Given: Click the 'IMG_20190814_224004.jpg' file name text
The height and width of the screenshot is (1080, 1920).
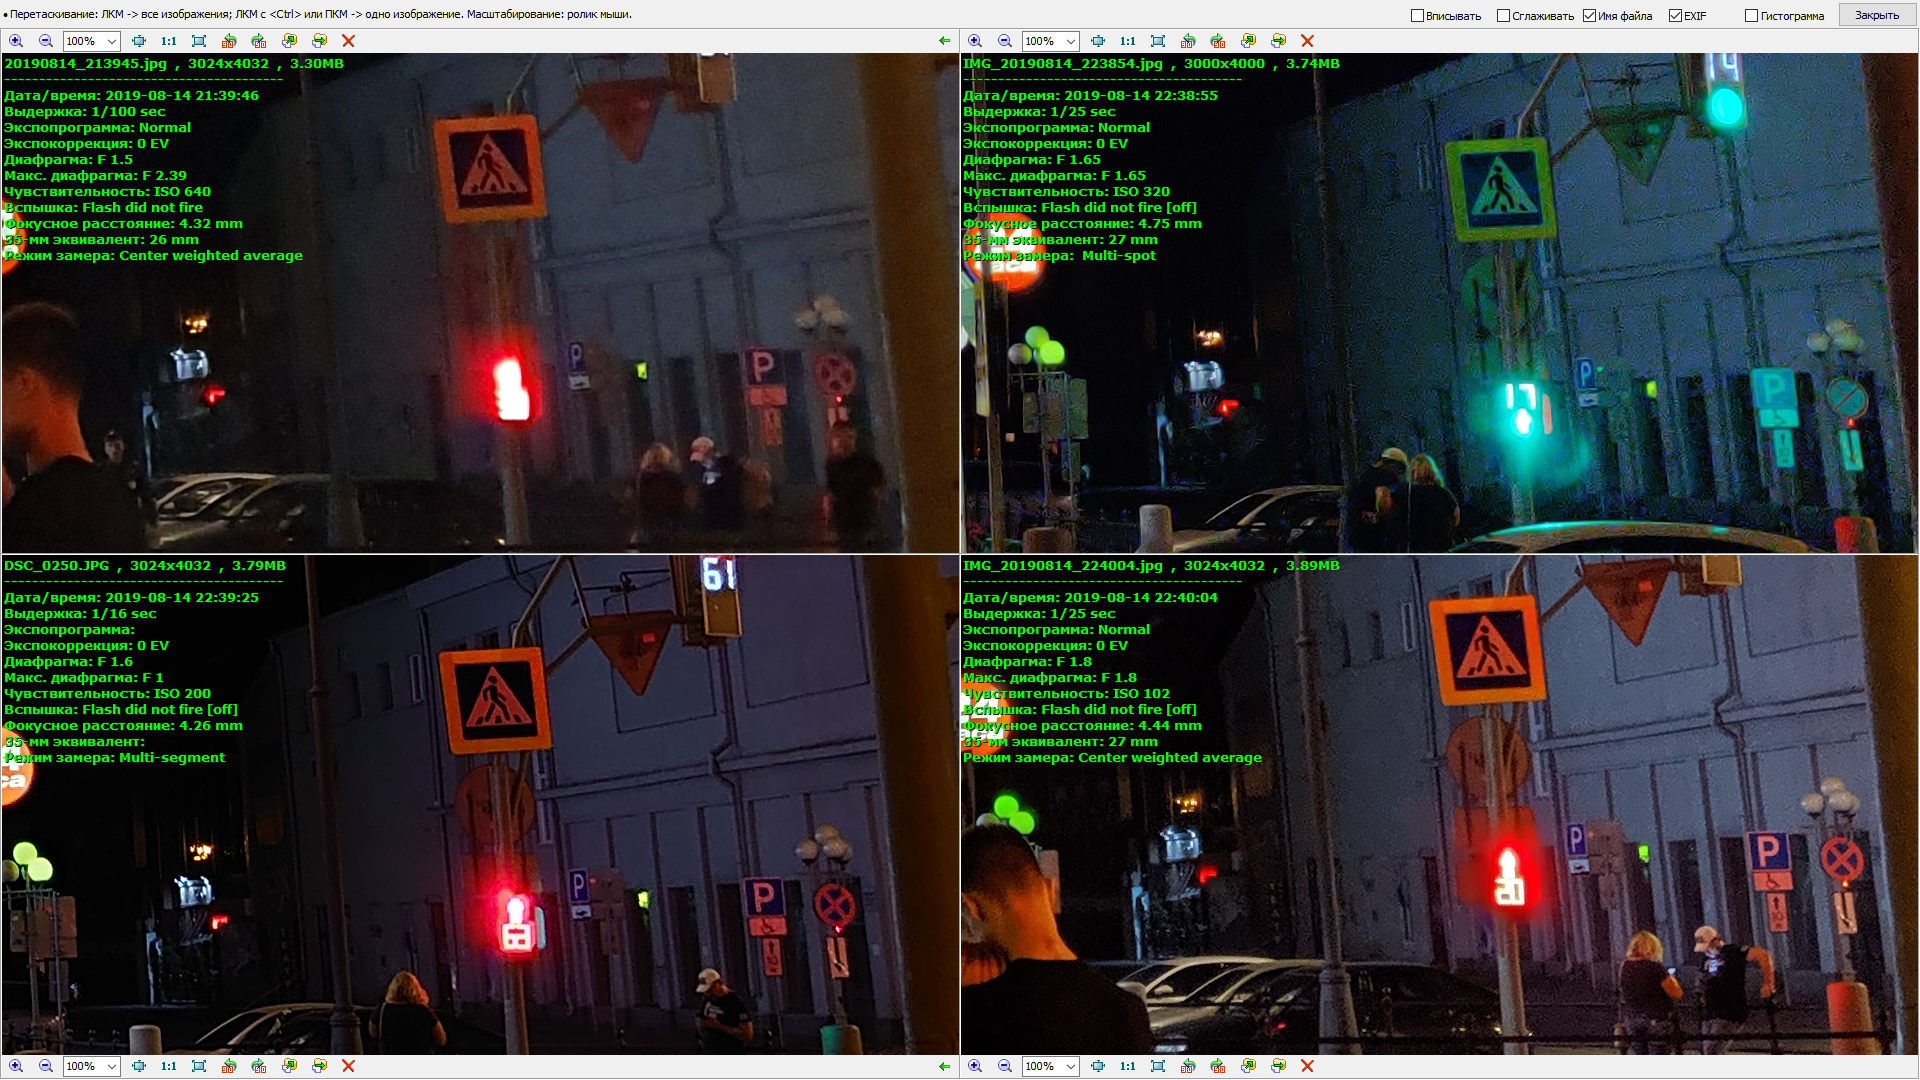Looking at the screenshot, I should tap(1063, 565).
